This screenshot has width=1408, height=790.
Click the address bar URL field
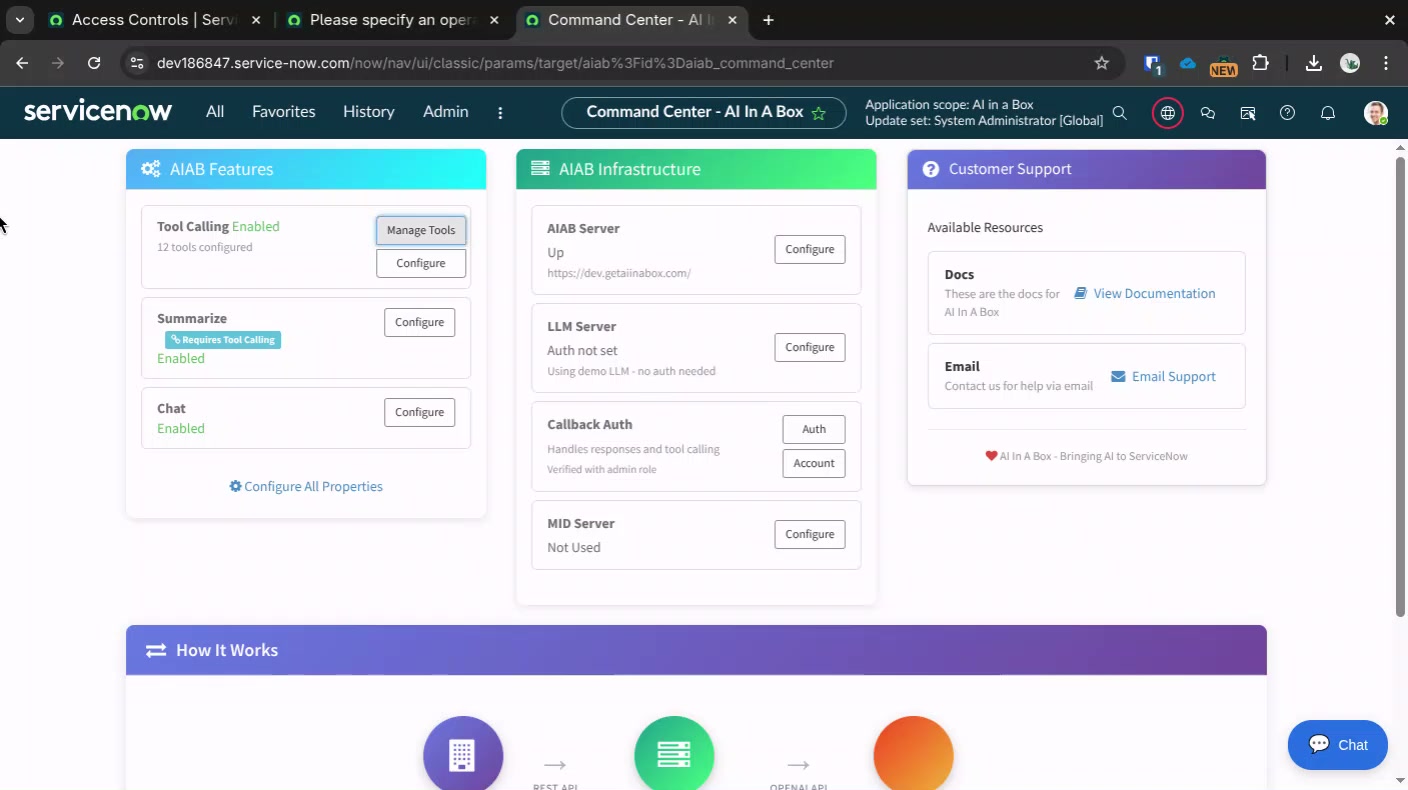[620, 63]
